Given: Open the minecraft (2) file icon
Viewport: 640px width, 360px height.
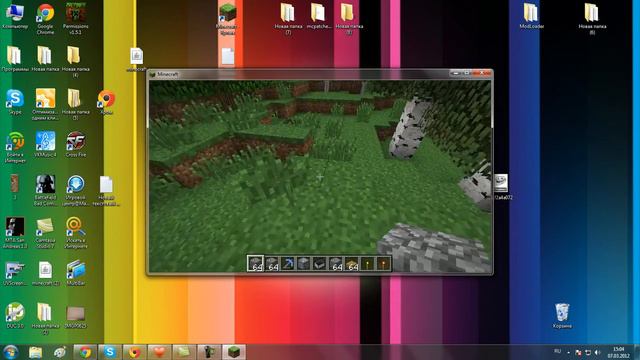Looking at the screenshot, I should point(45,273).
